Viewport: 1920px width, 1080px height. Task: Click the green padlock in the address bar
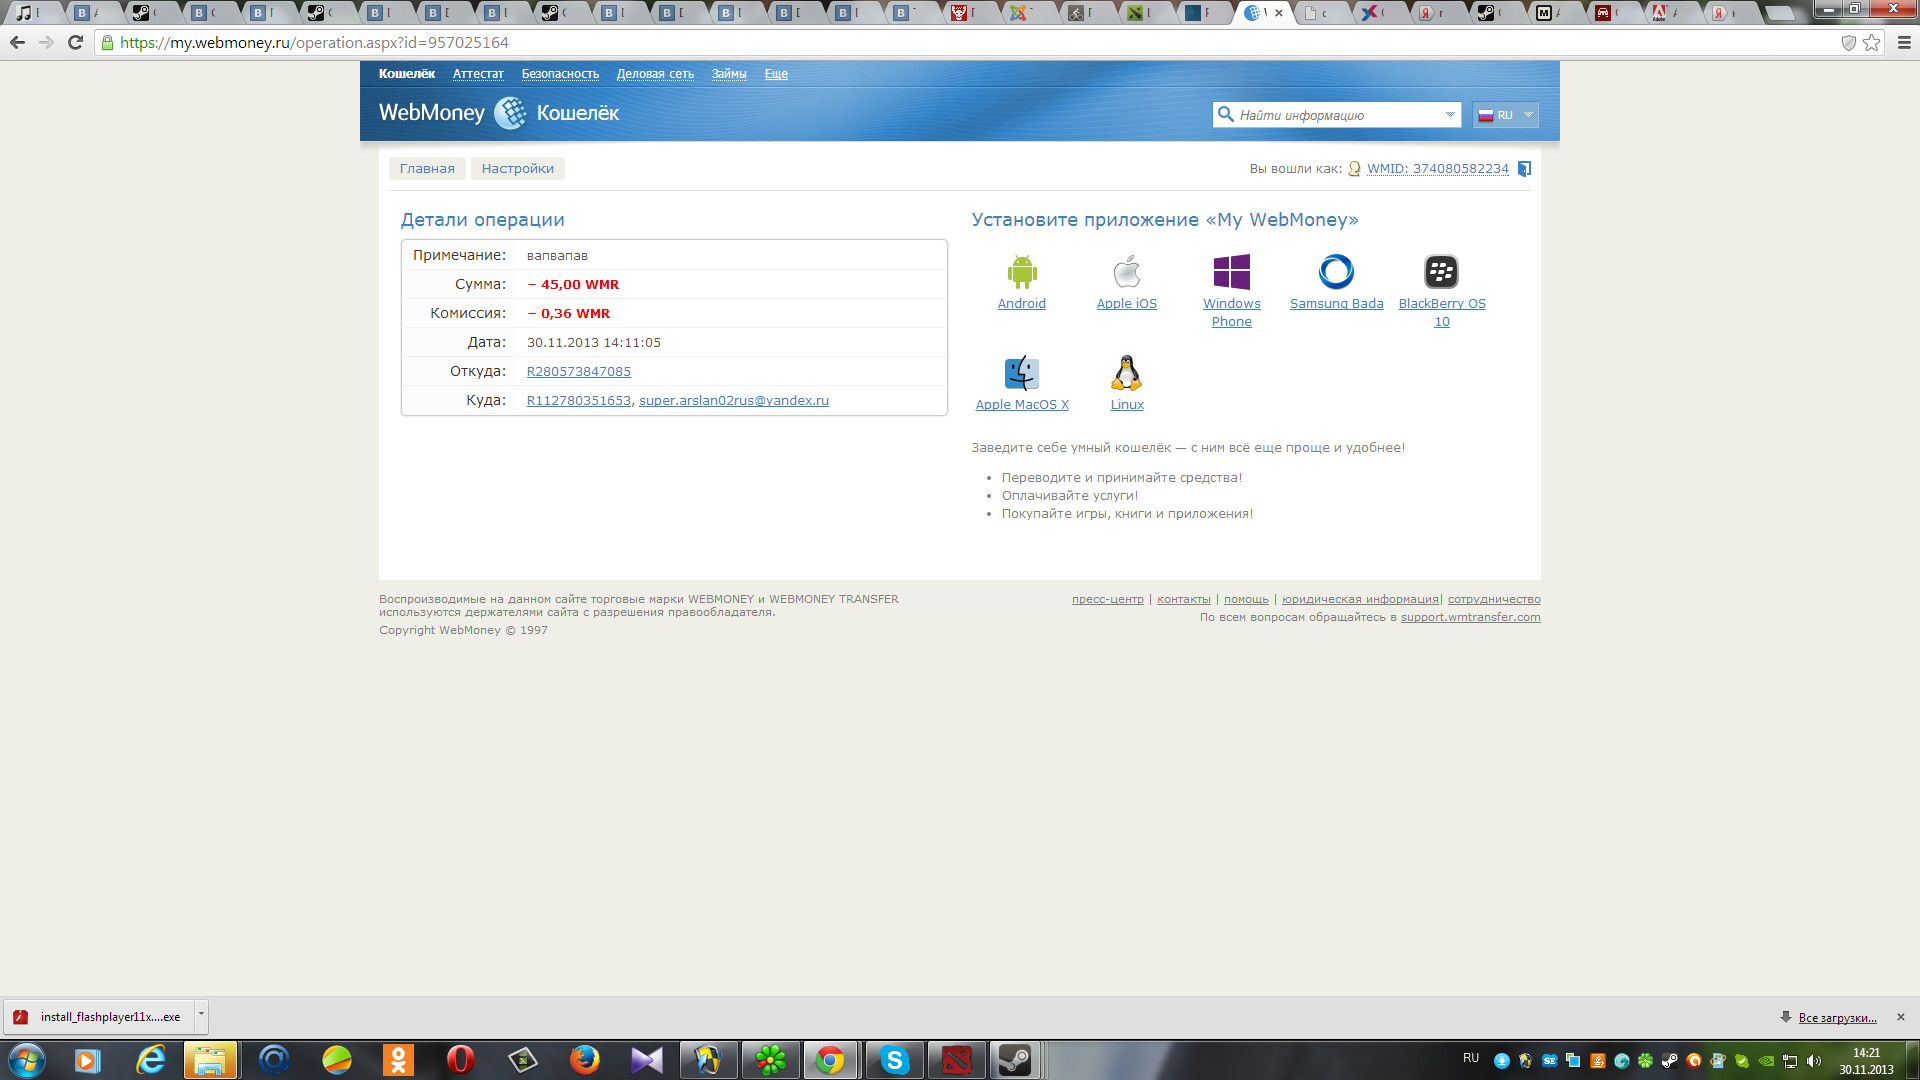click(107, 43)
